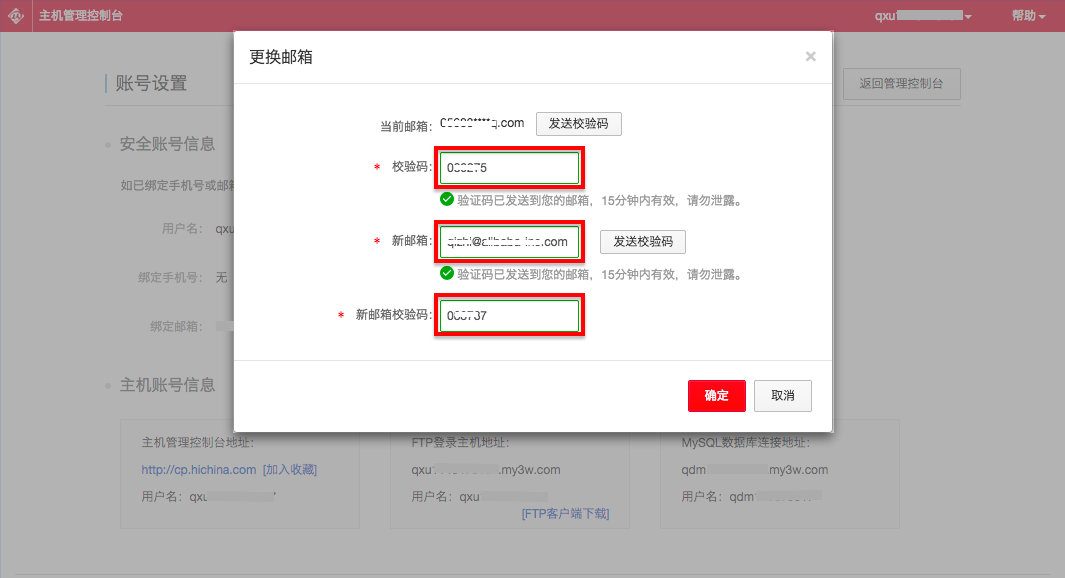Click the 主机管理控制台 title in header
The image size is (1065, 578).
pyautogui.click(x=81, y=16)
